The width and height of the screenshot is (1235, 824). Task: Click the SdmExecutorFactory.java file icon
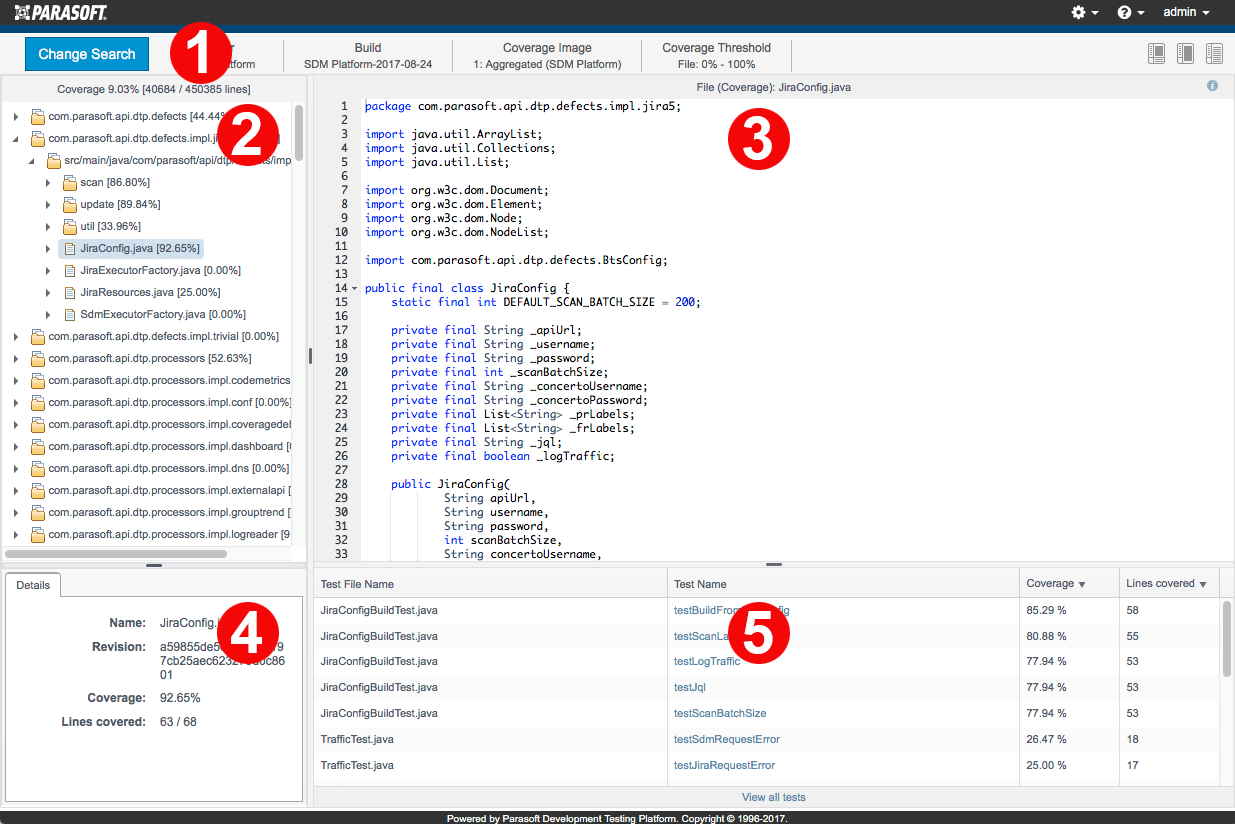(70, 314)
